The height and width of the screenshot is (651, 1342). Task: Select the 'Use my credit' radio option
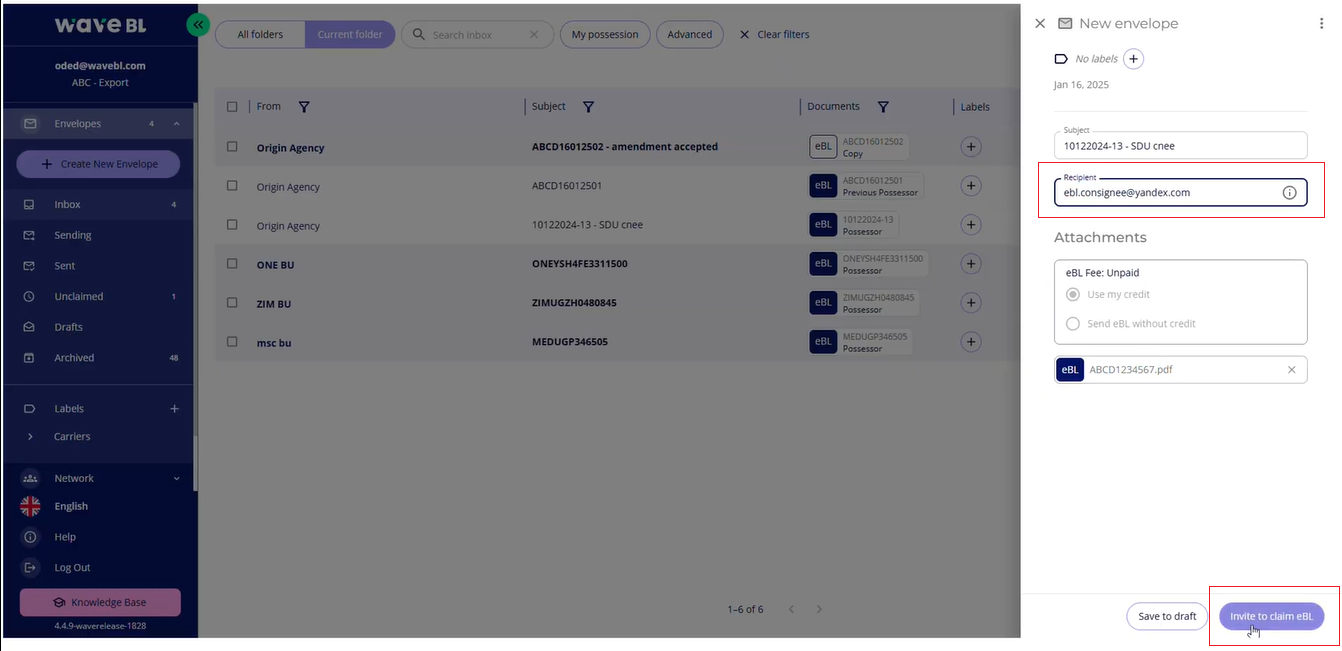1073,295
